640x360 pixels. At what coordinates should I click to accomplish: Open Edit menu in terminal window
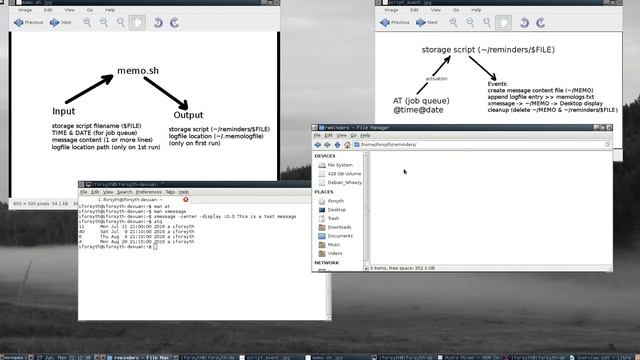pos(95,192)
